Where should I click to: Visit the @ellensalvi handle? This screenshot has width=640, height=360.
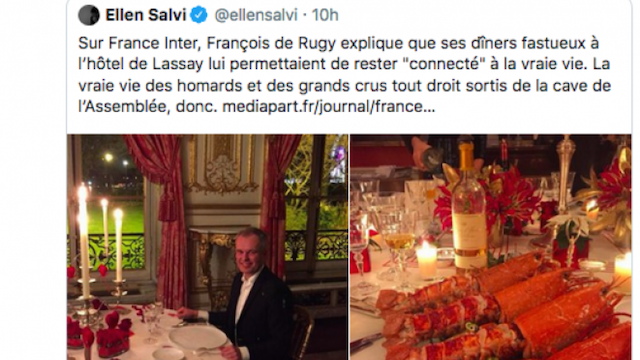coord(256,15)
